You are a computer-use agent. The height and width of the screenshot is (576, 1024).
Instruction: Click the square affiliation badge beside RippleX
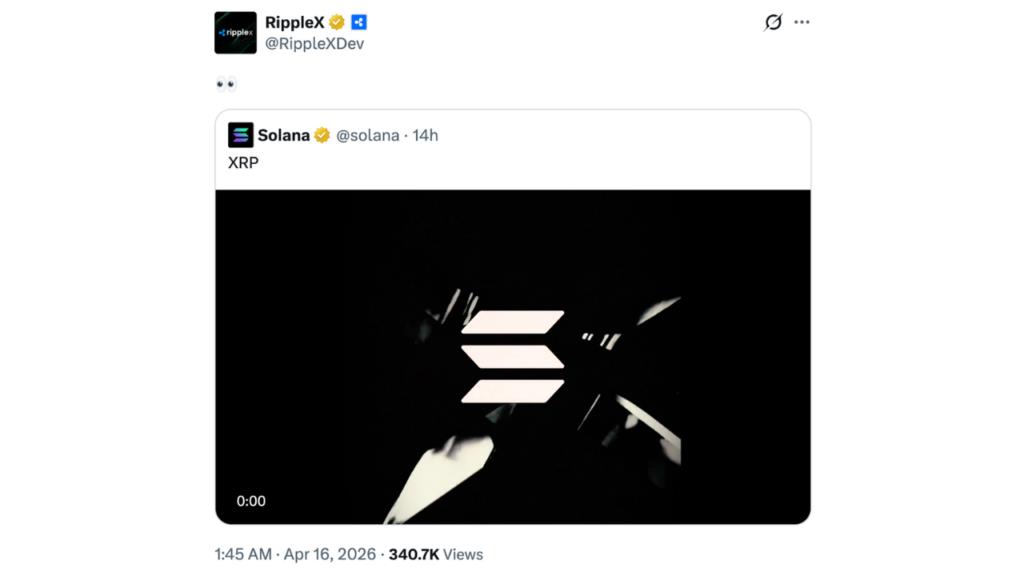tap(359, 22)
